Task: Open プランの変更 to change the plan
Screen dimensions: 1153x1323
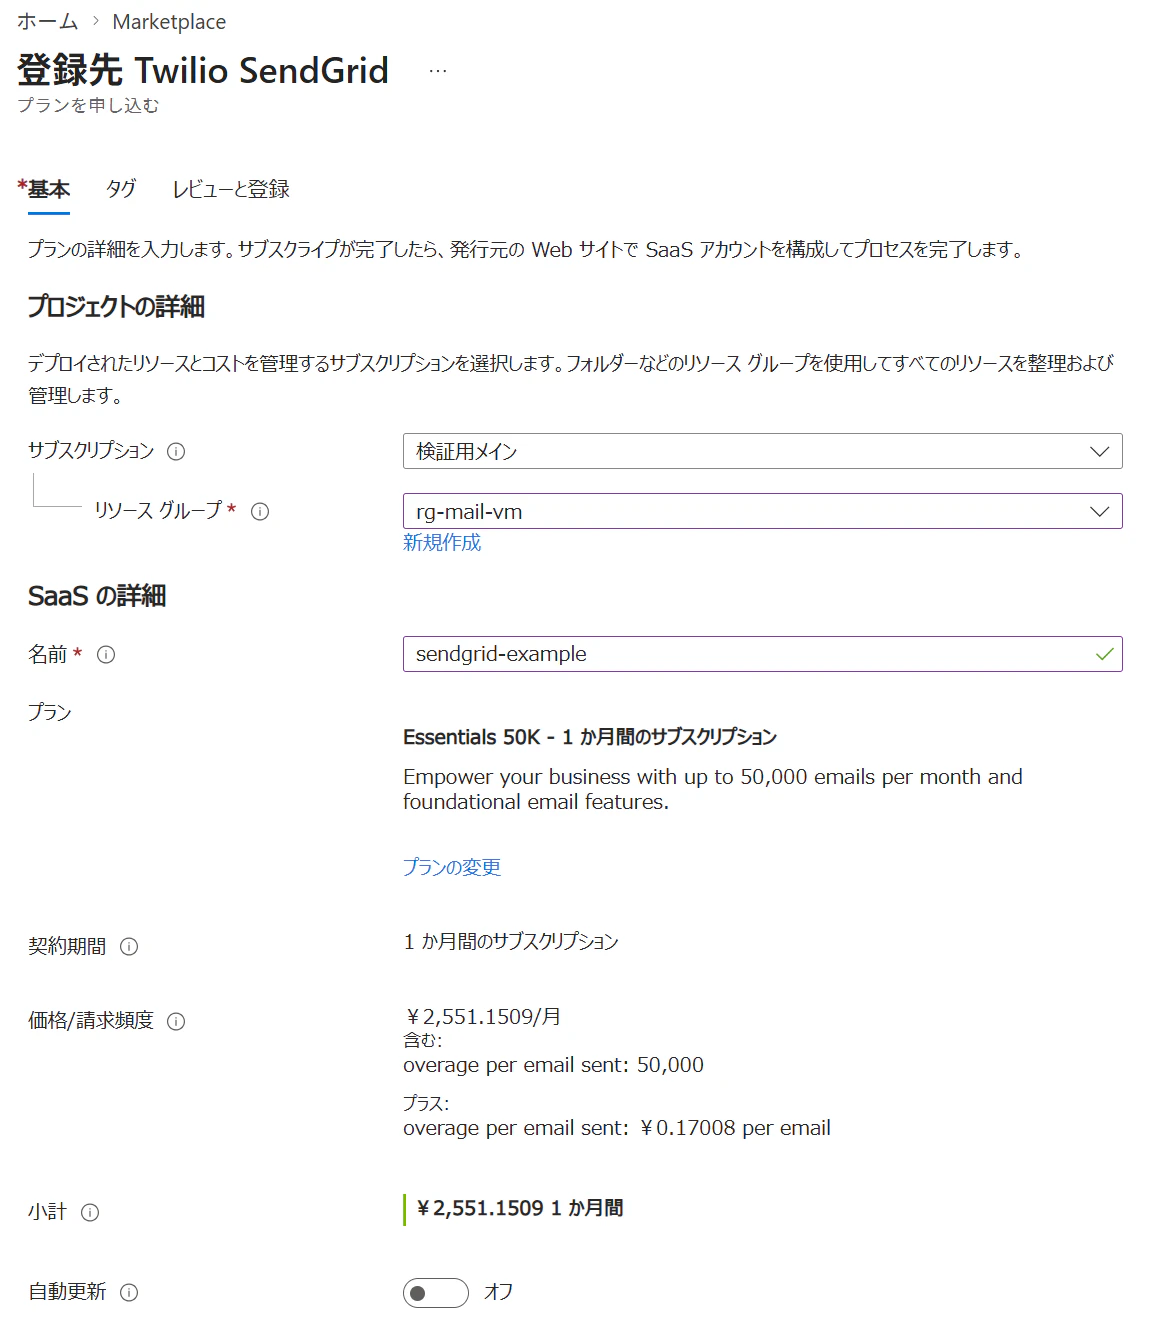Action: pos(451,868)
